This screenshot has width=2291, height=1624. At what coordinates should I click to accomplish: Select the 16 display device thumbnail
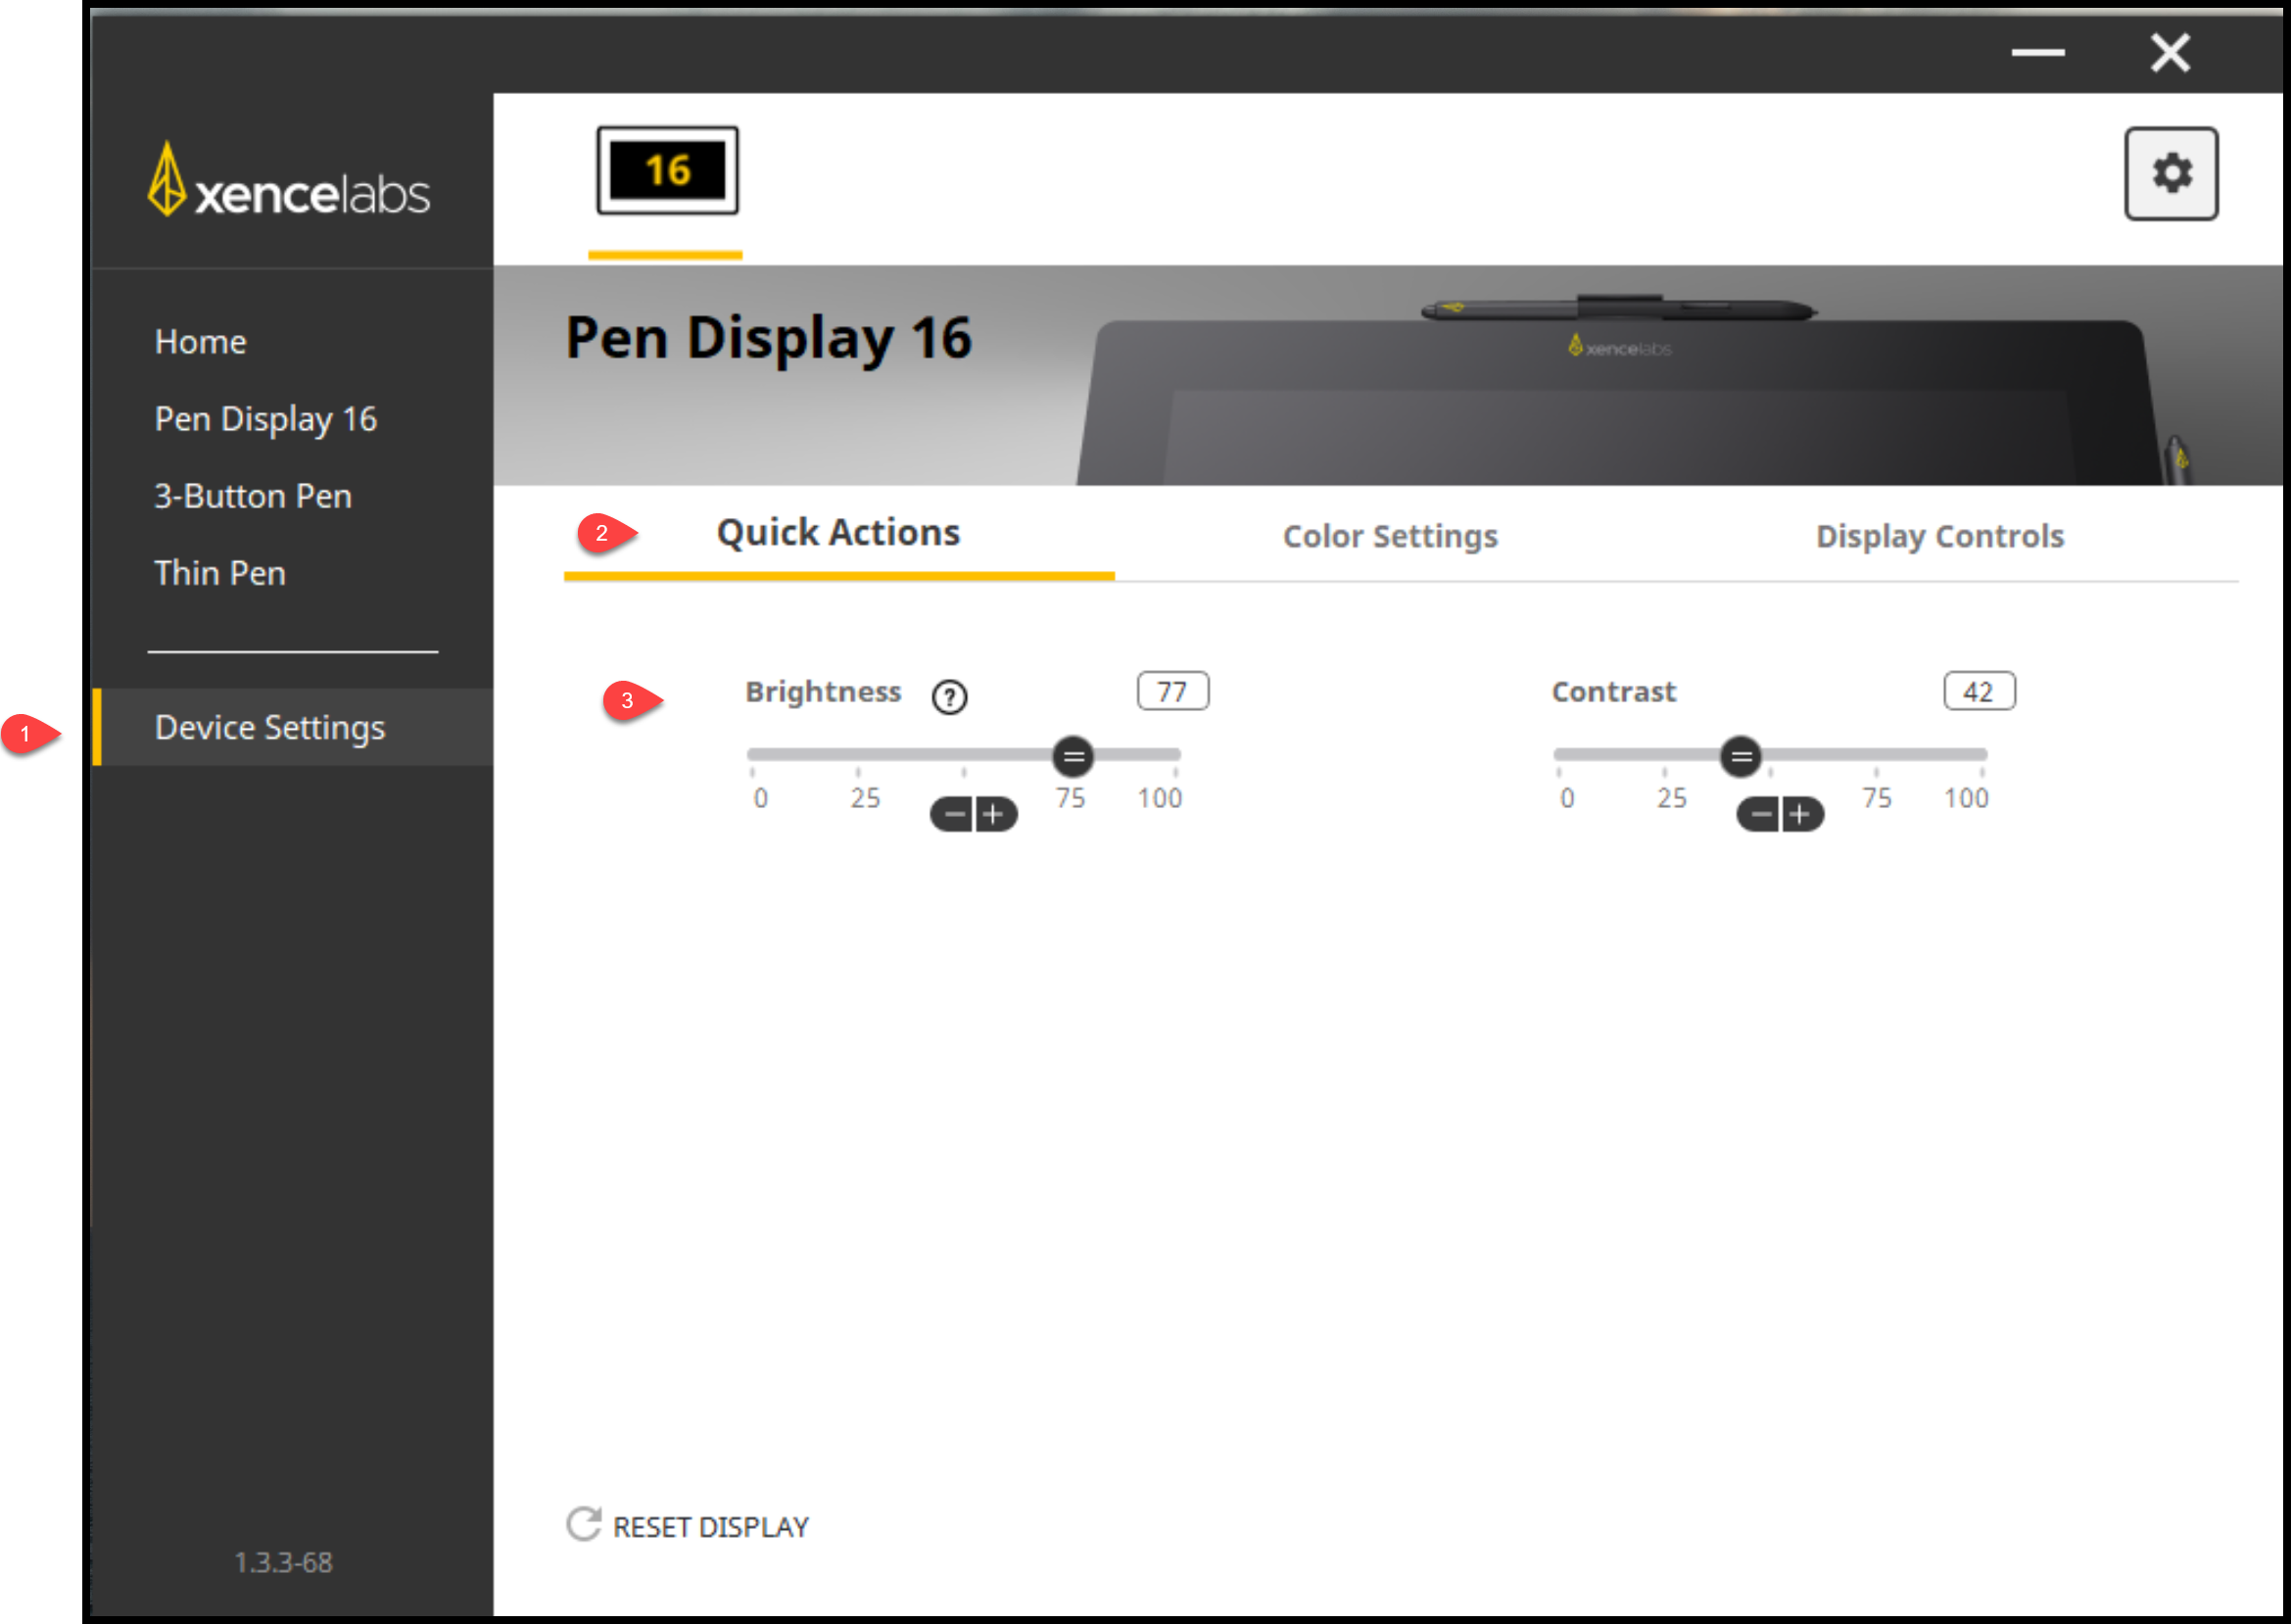[x=667, y=170]
